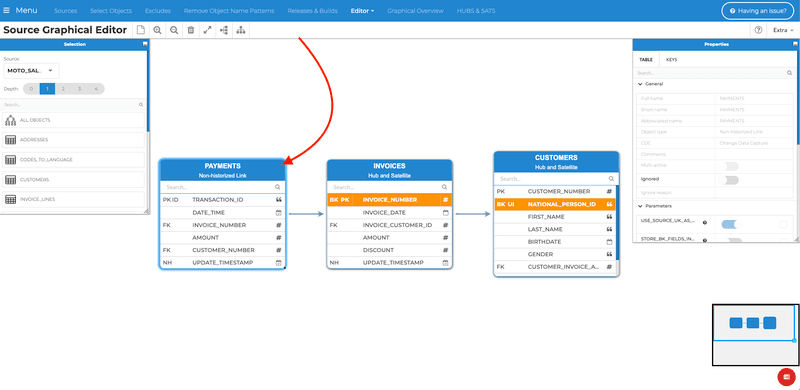Viewport: 800px width, 390px height.
Task: Click number type icon on CUSTOMER_NUMBER row in CUSTOMERS
Action: click(609, 191)
